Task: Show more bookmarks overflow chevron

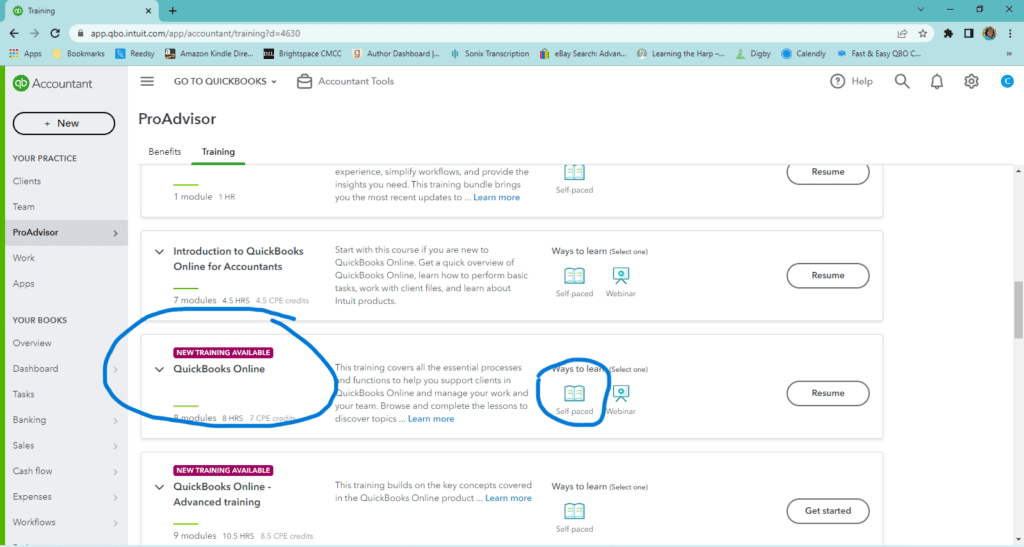Action: click(1009, 54)
